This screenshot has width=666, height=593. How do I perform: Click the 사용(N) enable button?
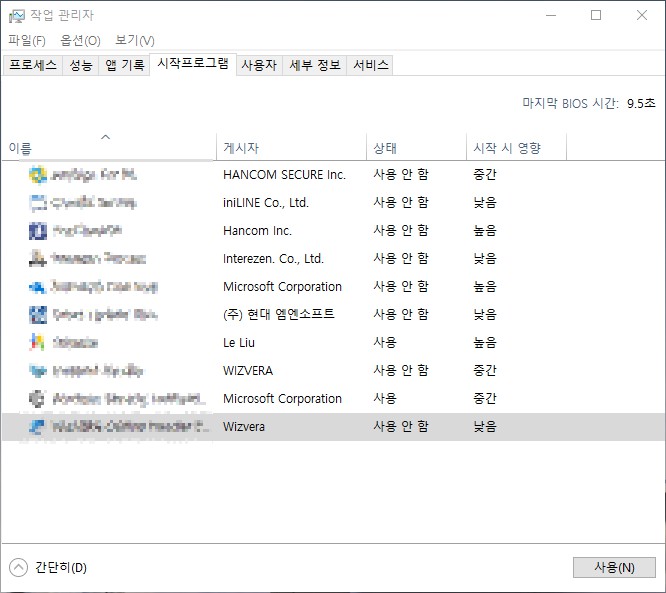click(614, 568)
